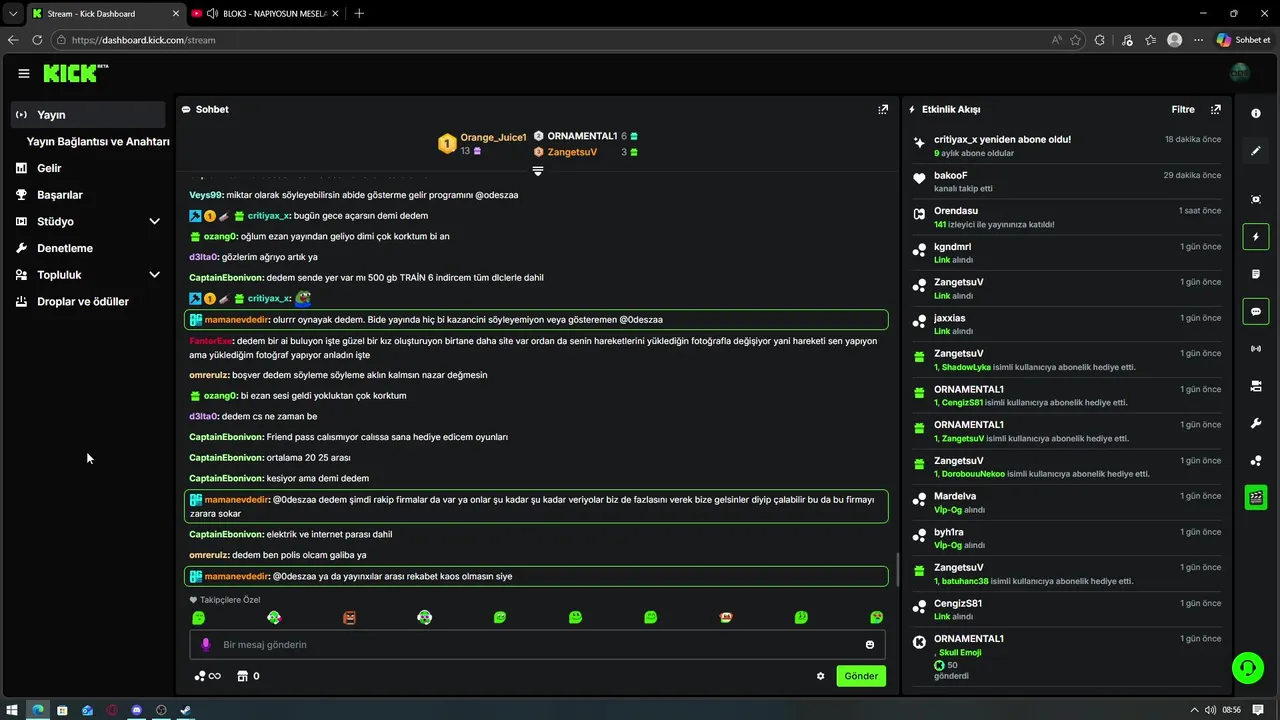The height and width of the screenshot is (720, 1280).
Task: Open the browser tab list dropdown
Action: pyautogui.click(x=13, y=13)
